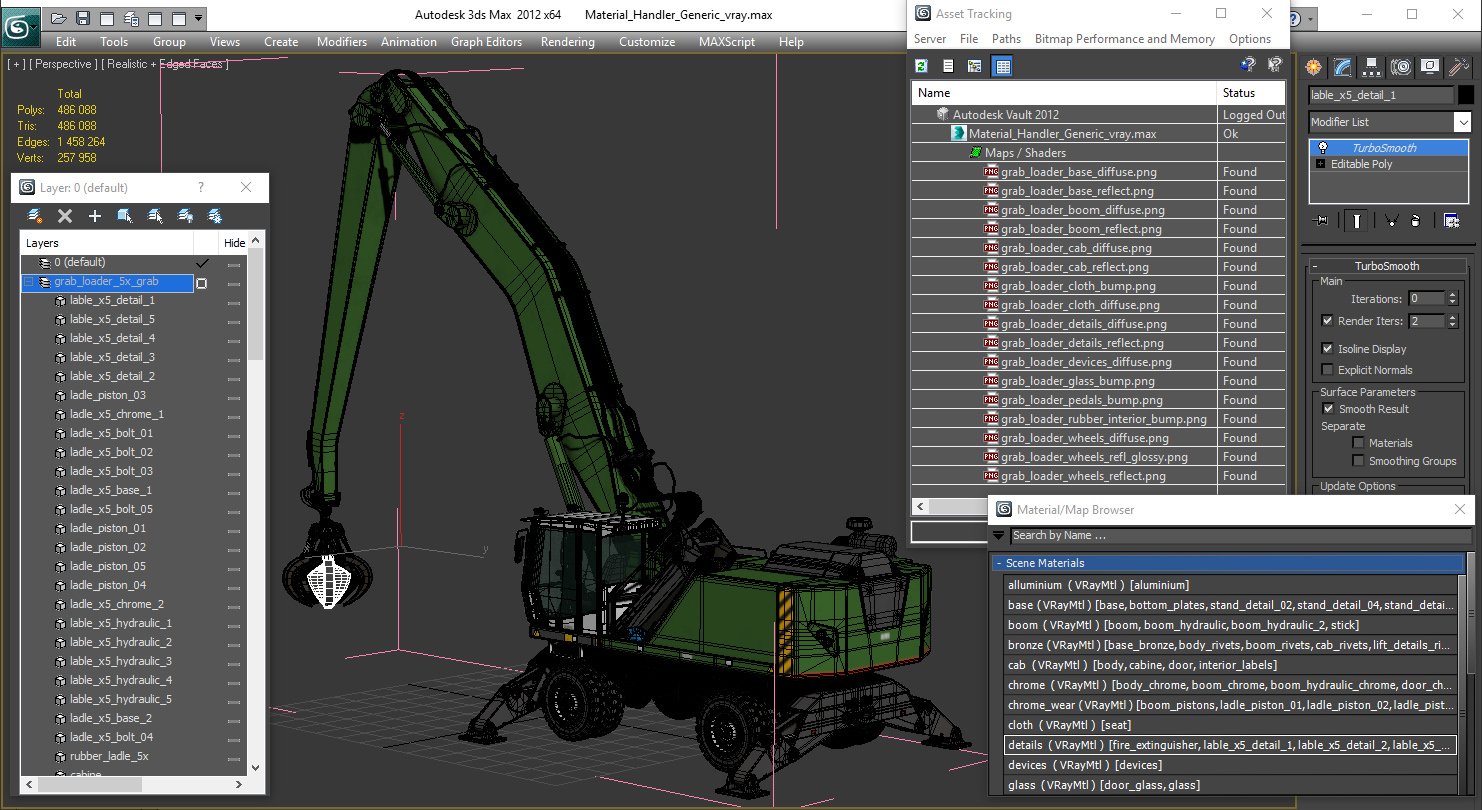Click the Render Iters spinner arrows
The image size is (1482, 810).
1451,321
